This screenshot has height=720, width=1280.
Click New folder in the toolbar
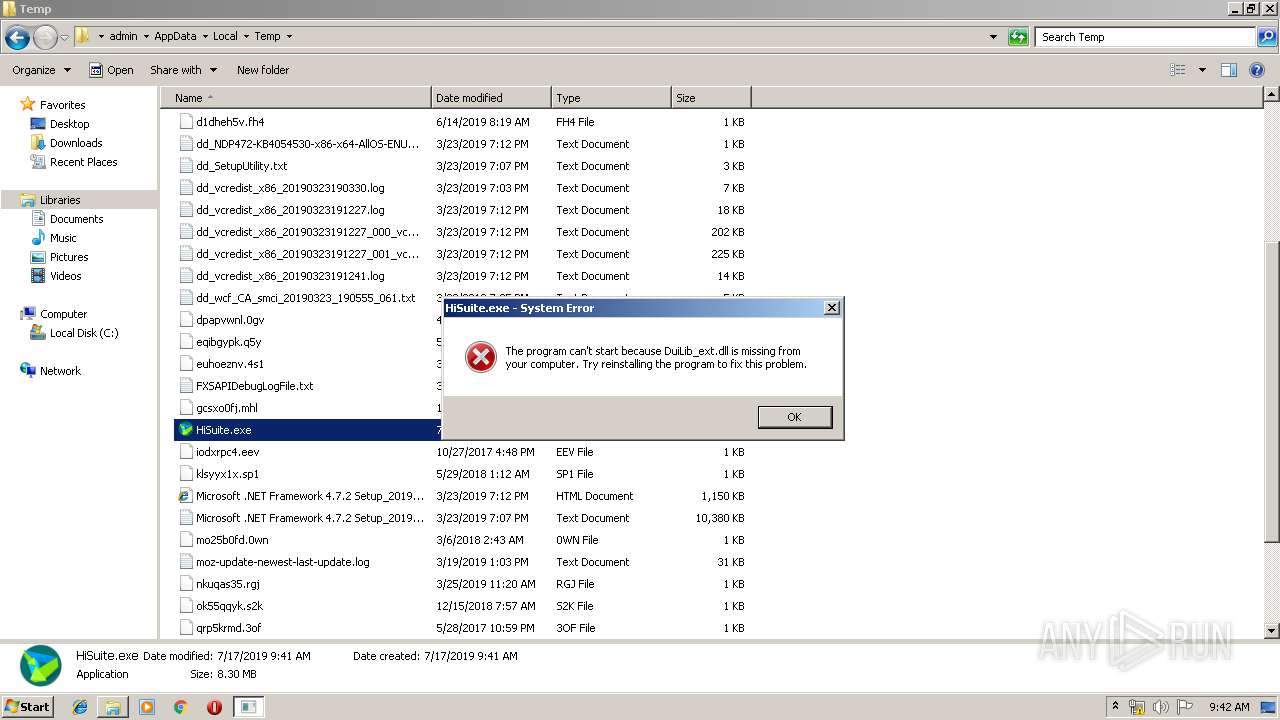pos(263,70)
